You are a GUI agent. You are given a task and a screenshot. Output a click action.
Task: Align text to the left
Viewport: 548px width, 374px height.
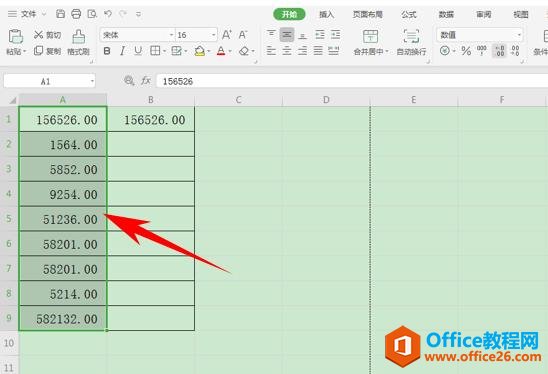[x=271, y=51]
